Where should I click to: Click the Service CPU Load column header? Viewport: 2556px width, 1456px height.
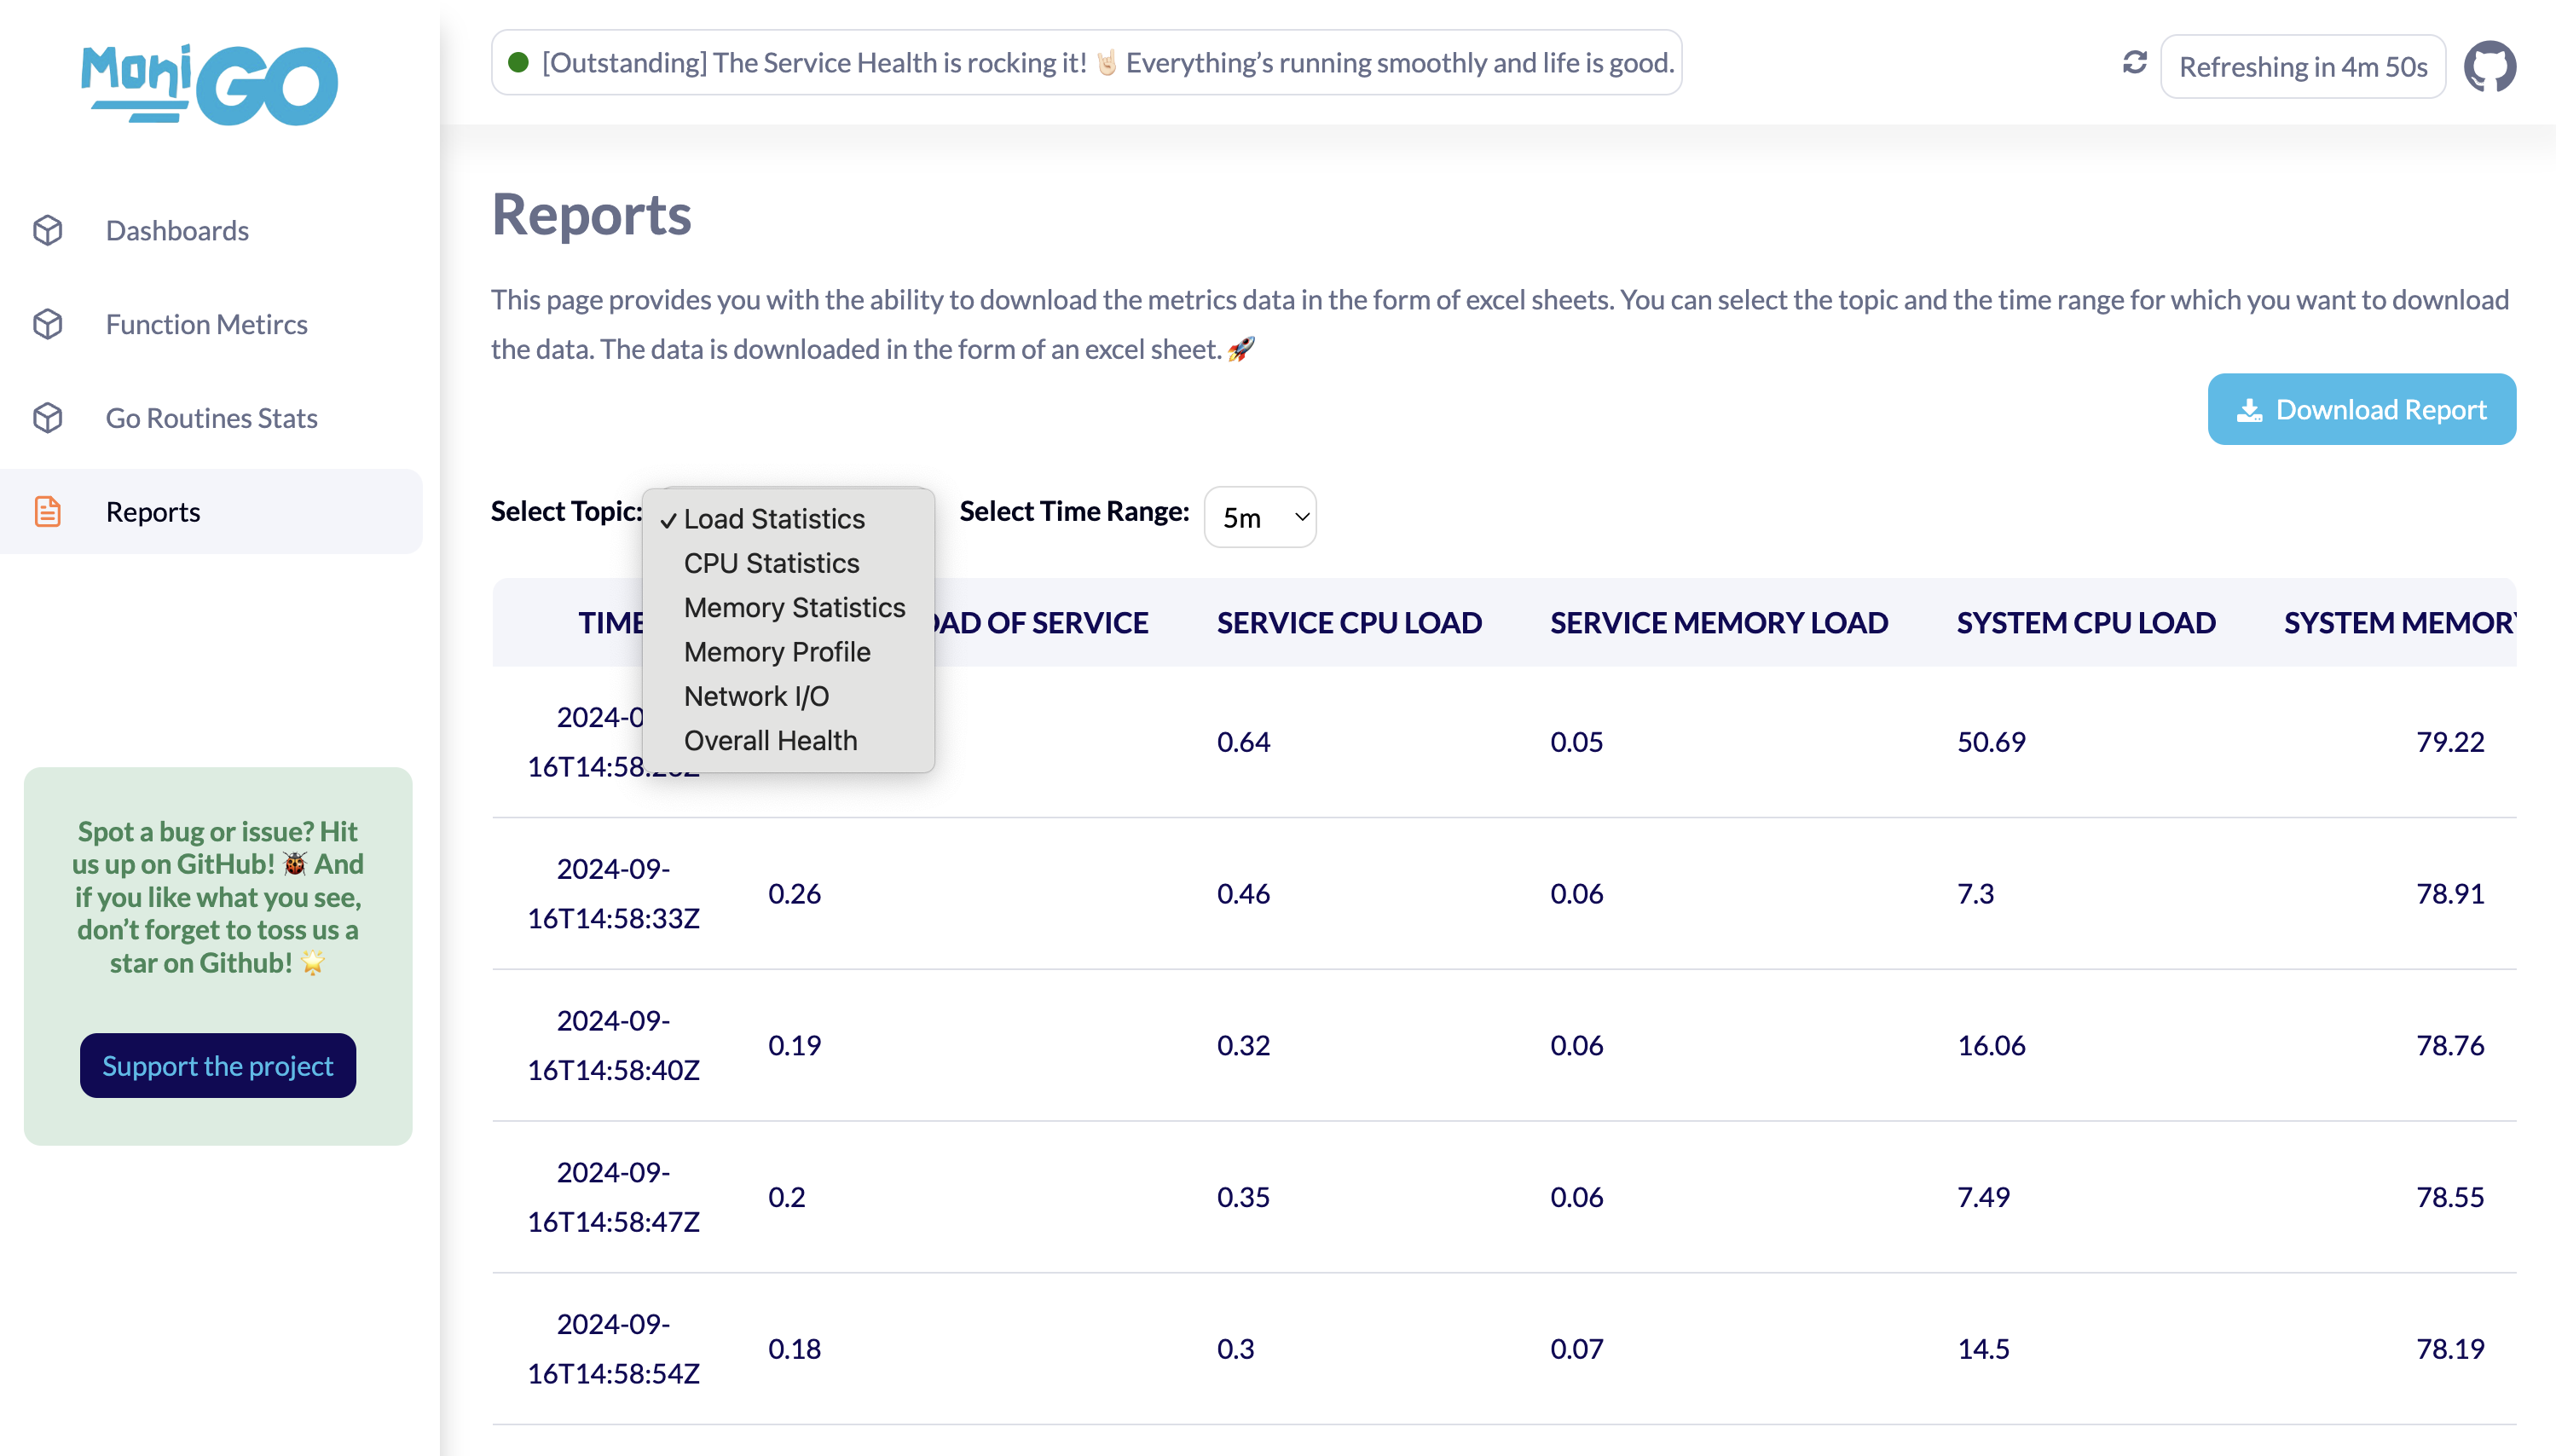click(x=1348, y=623)
